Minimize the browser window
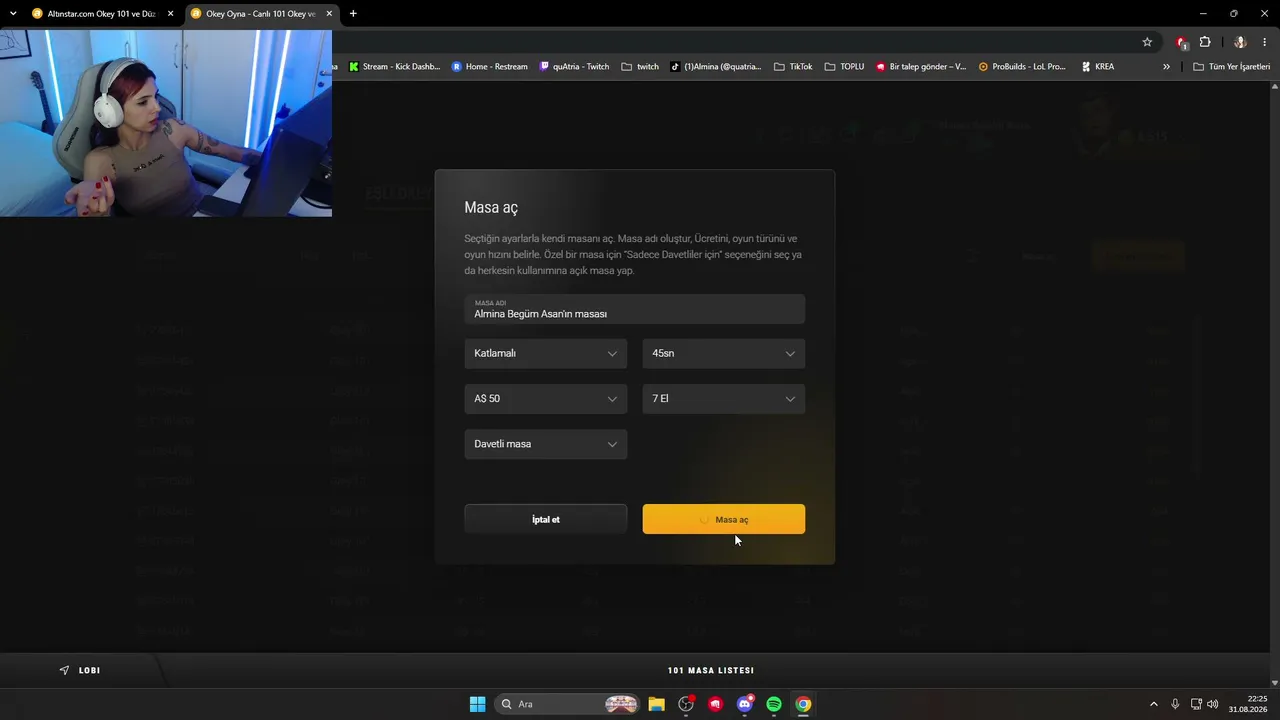This screenshot has height=720, width=1280. [1205, 14]
